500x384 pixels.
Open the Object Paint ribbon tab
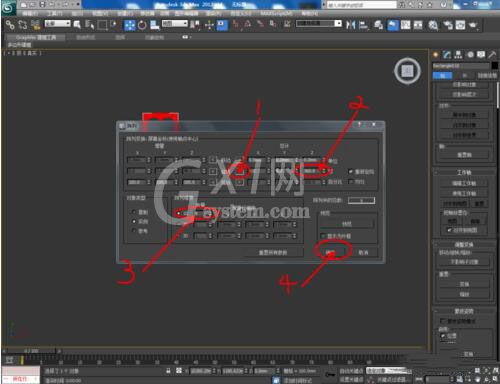[154, 37]
